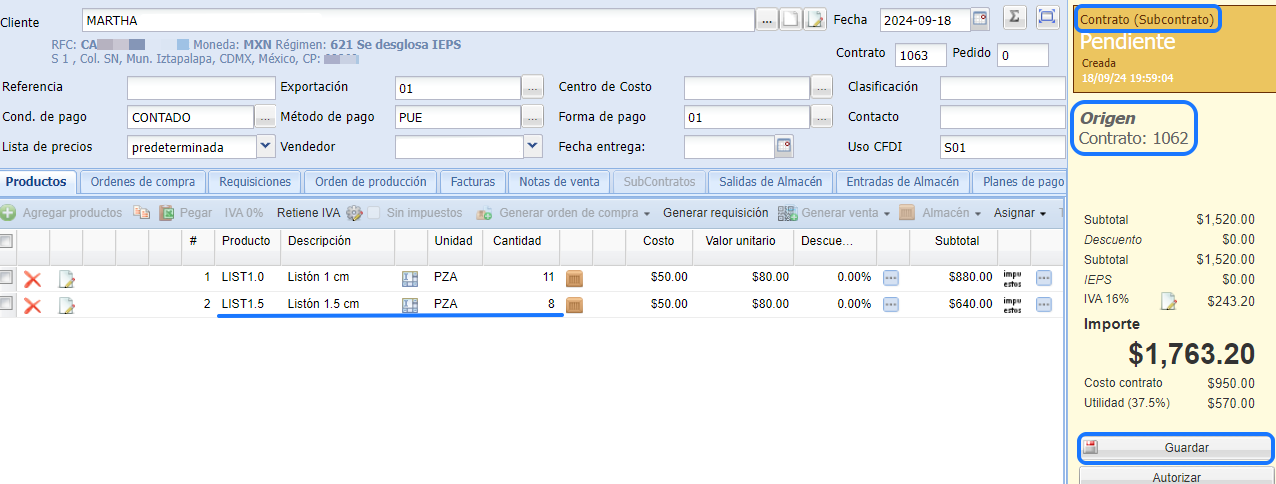Open the Fecha calendar picker

tap(980, 19)
